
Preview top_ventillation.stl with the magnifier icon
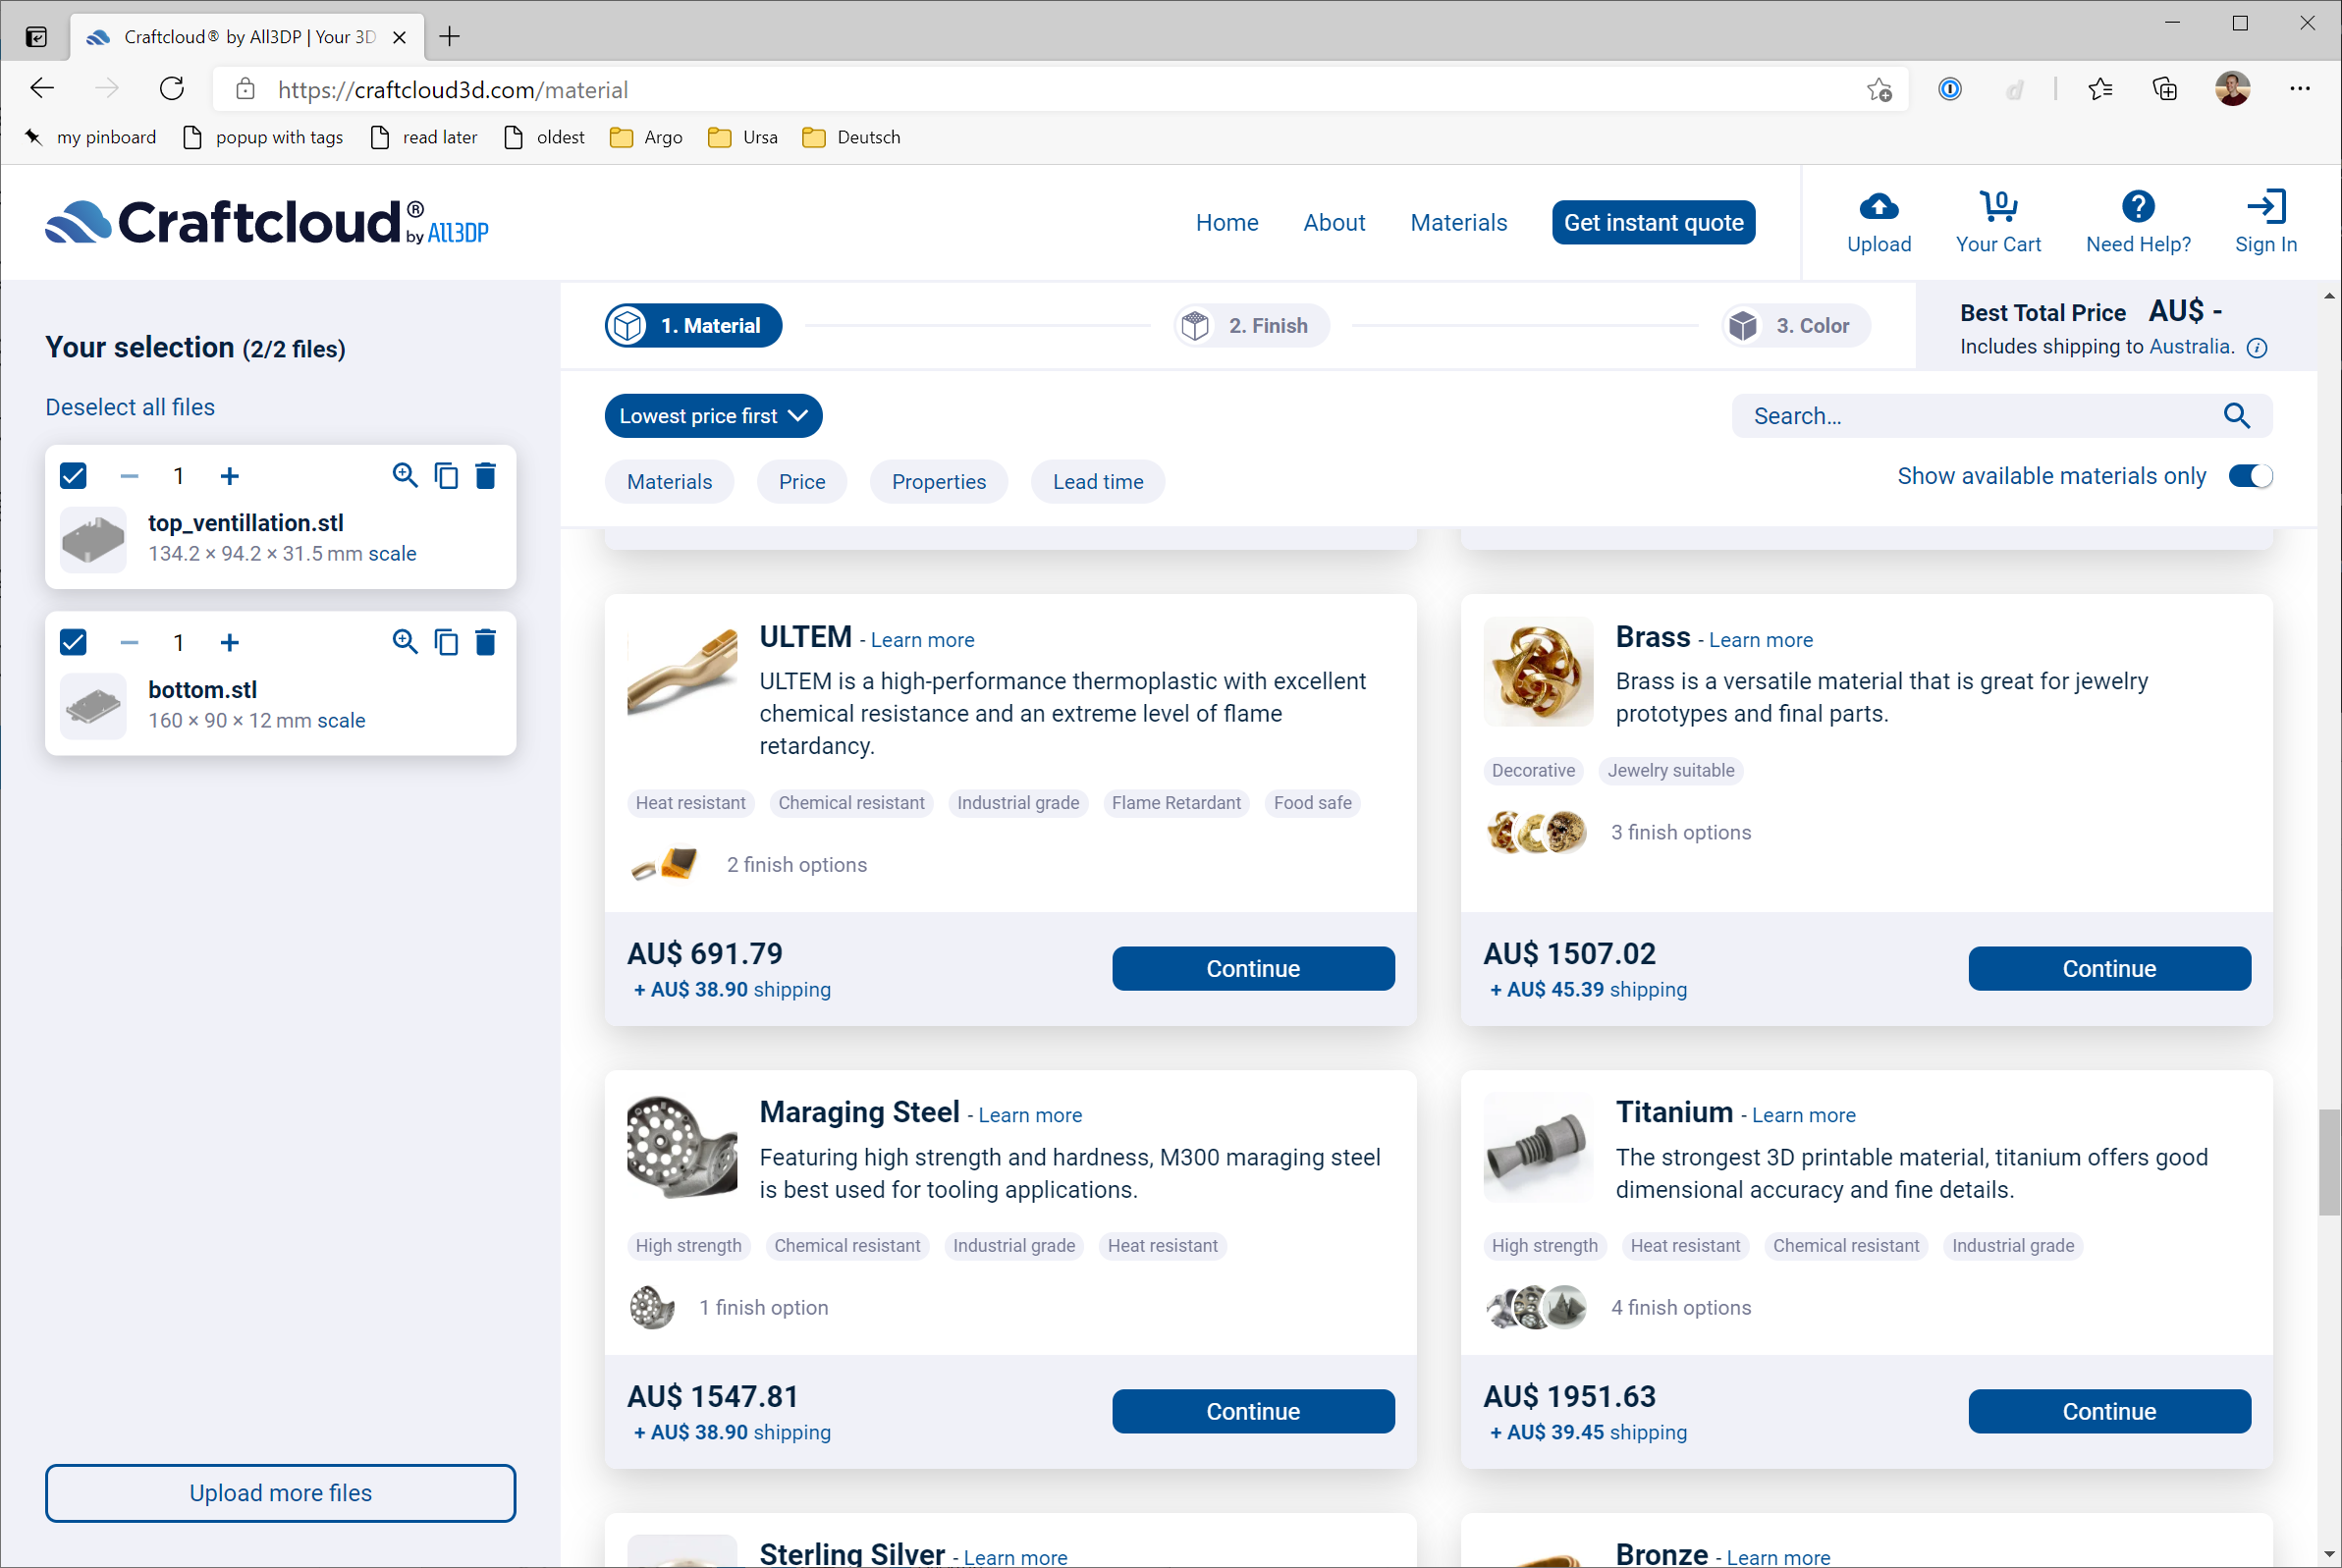coord(404,476)
